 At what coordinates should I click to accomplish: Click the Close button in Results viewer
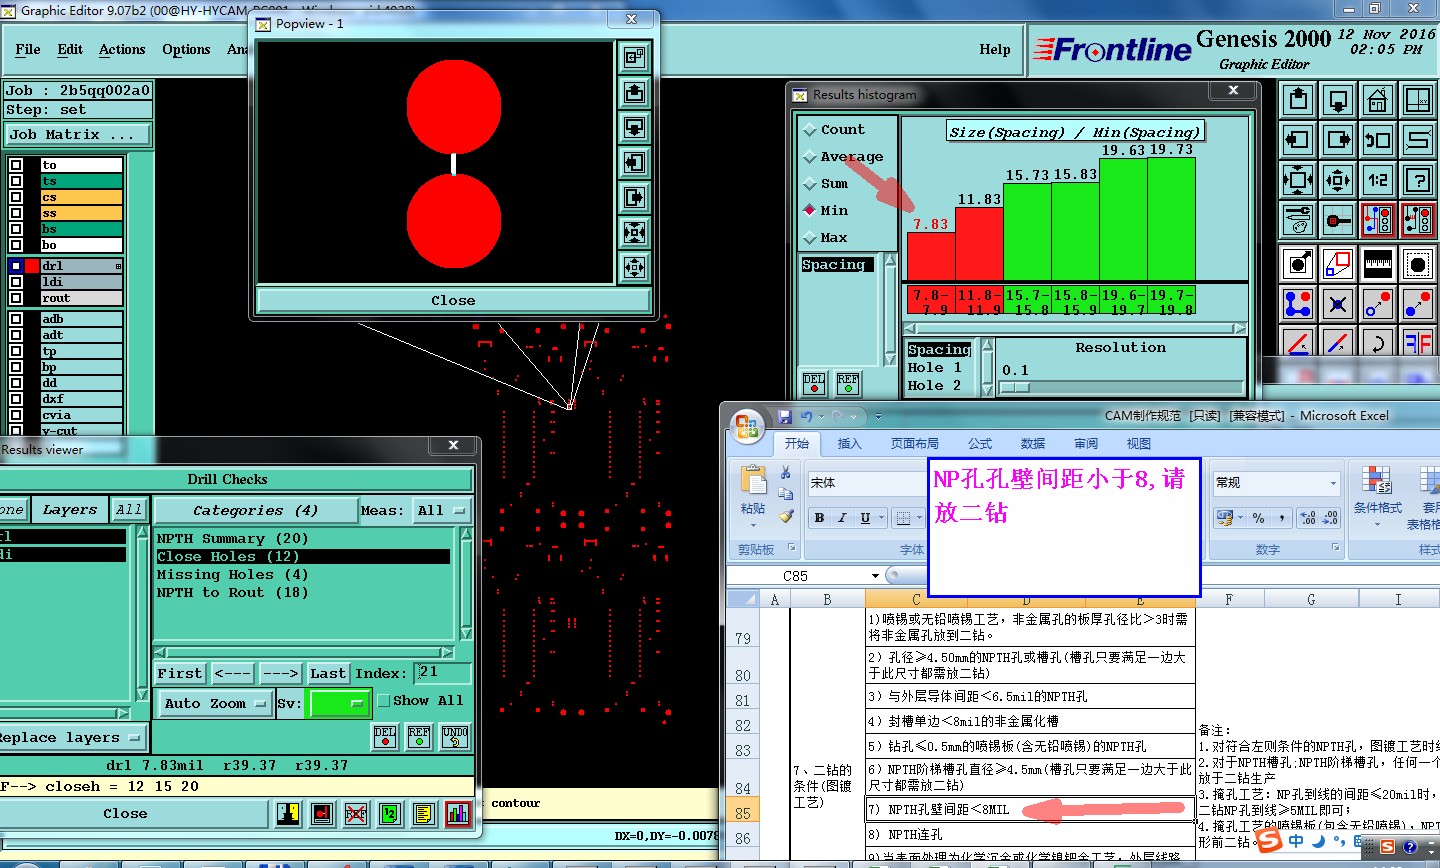tap(126, 814)
